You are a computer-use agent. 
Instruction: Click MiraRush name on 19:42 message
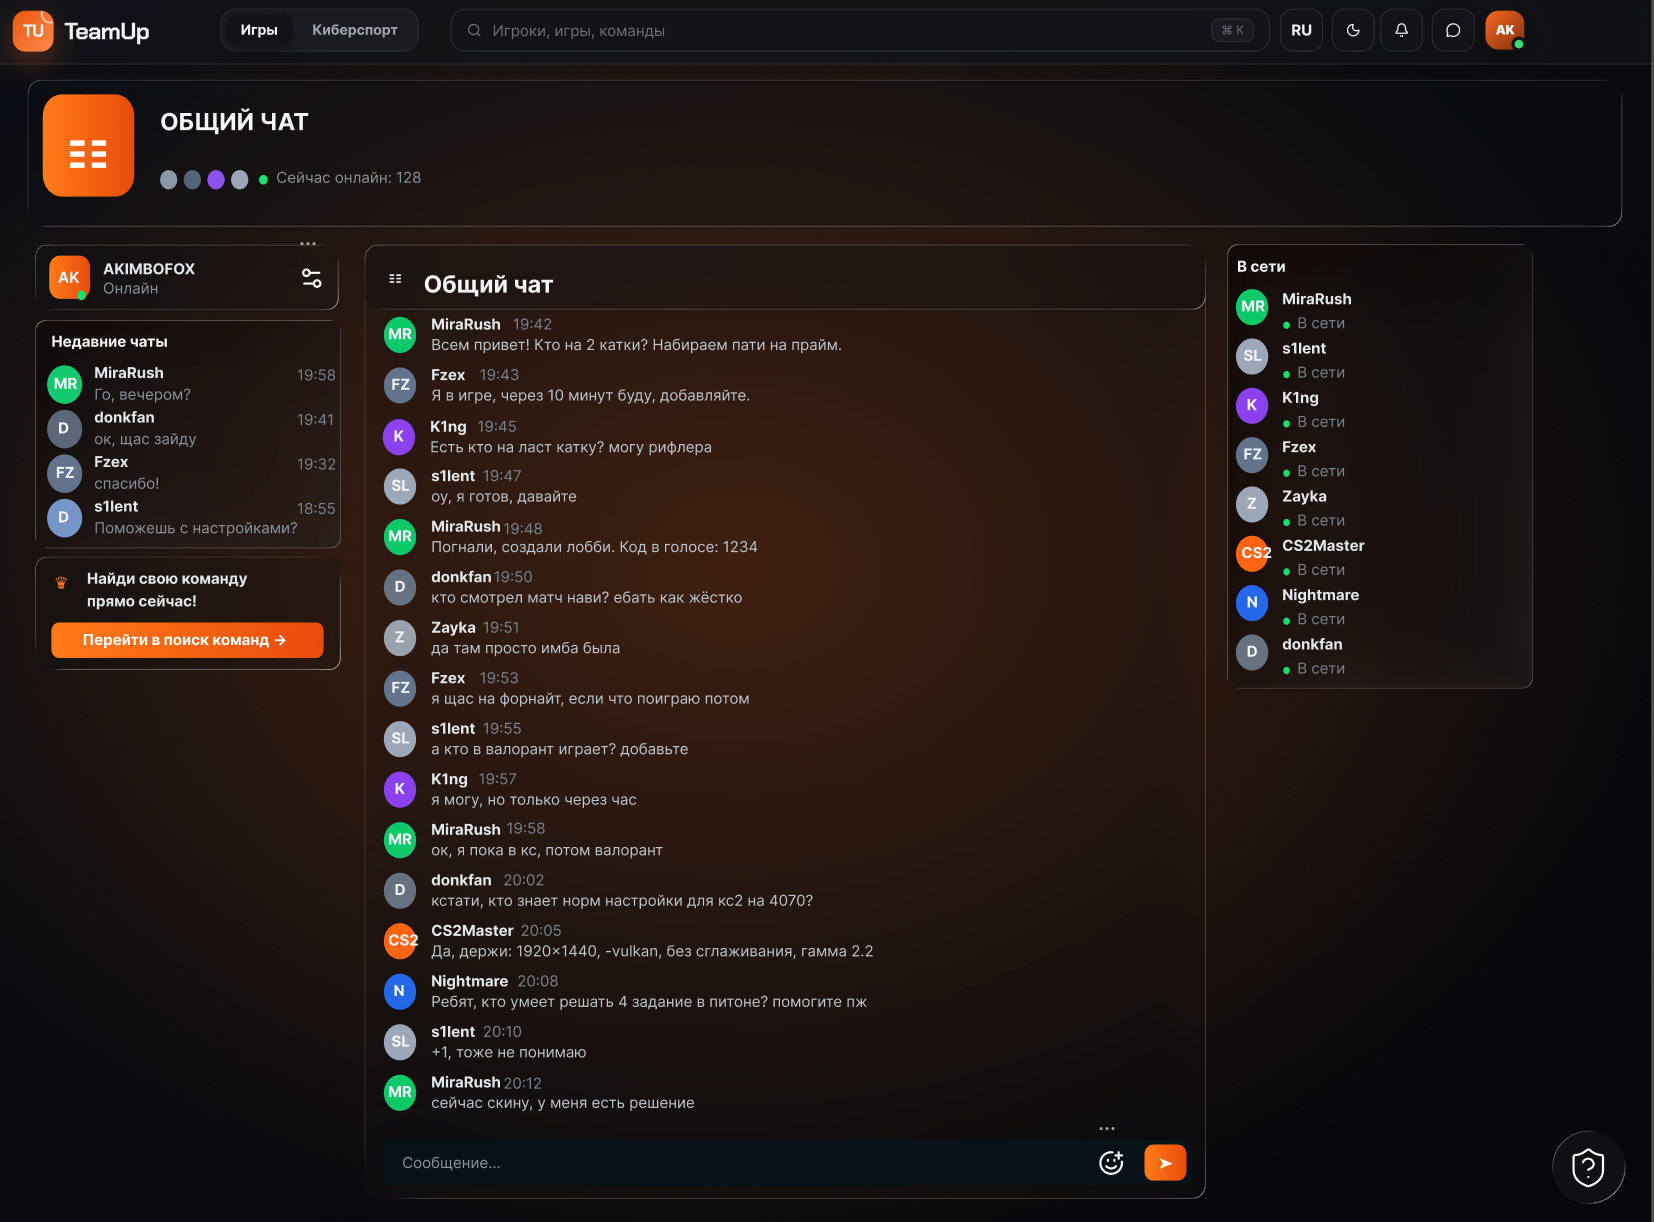[466, 324]
